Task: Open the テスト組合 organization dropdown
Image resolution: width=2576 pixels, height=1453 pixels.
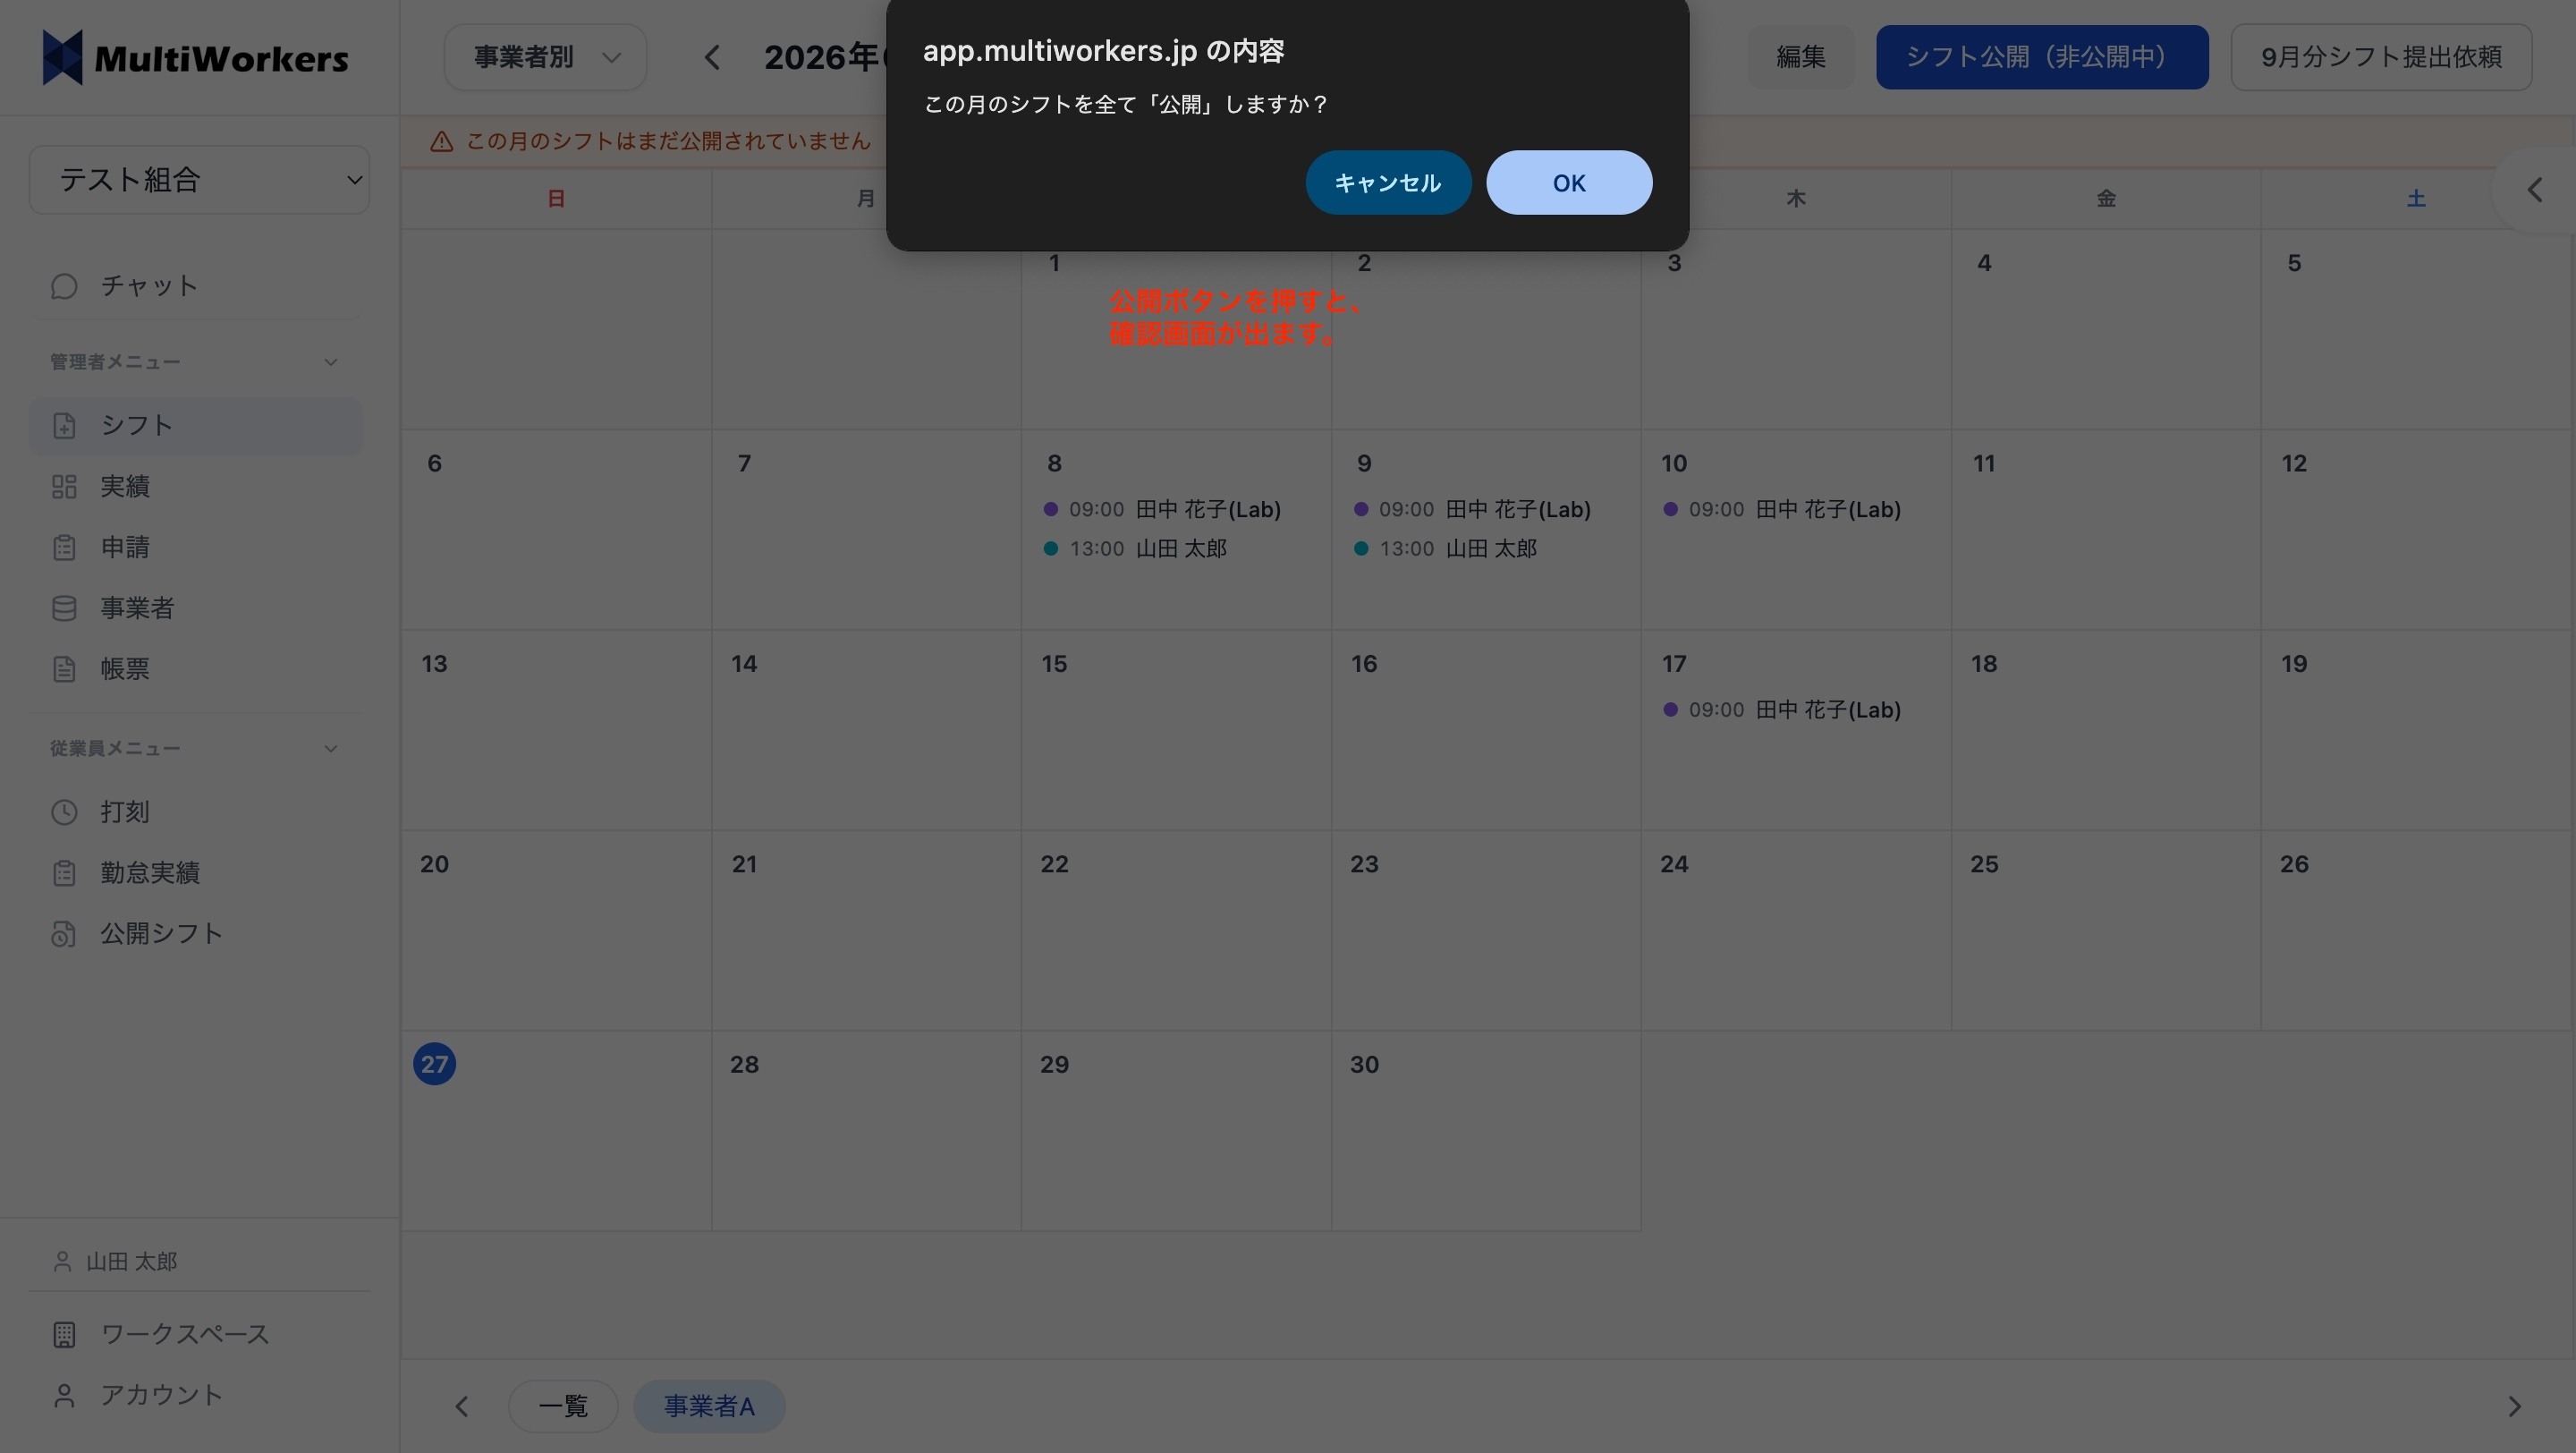Action: [199, 180]
